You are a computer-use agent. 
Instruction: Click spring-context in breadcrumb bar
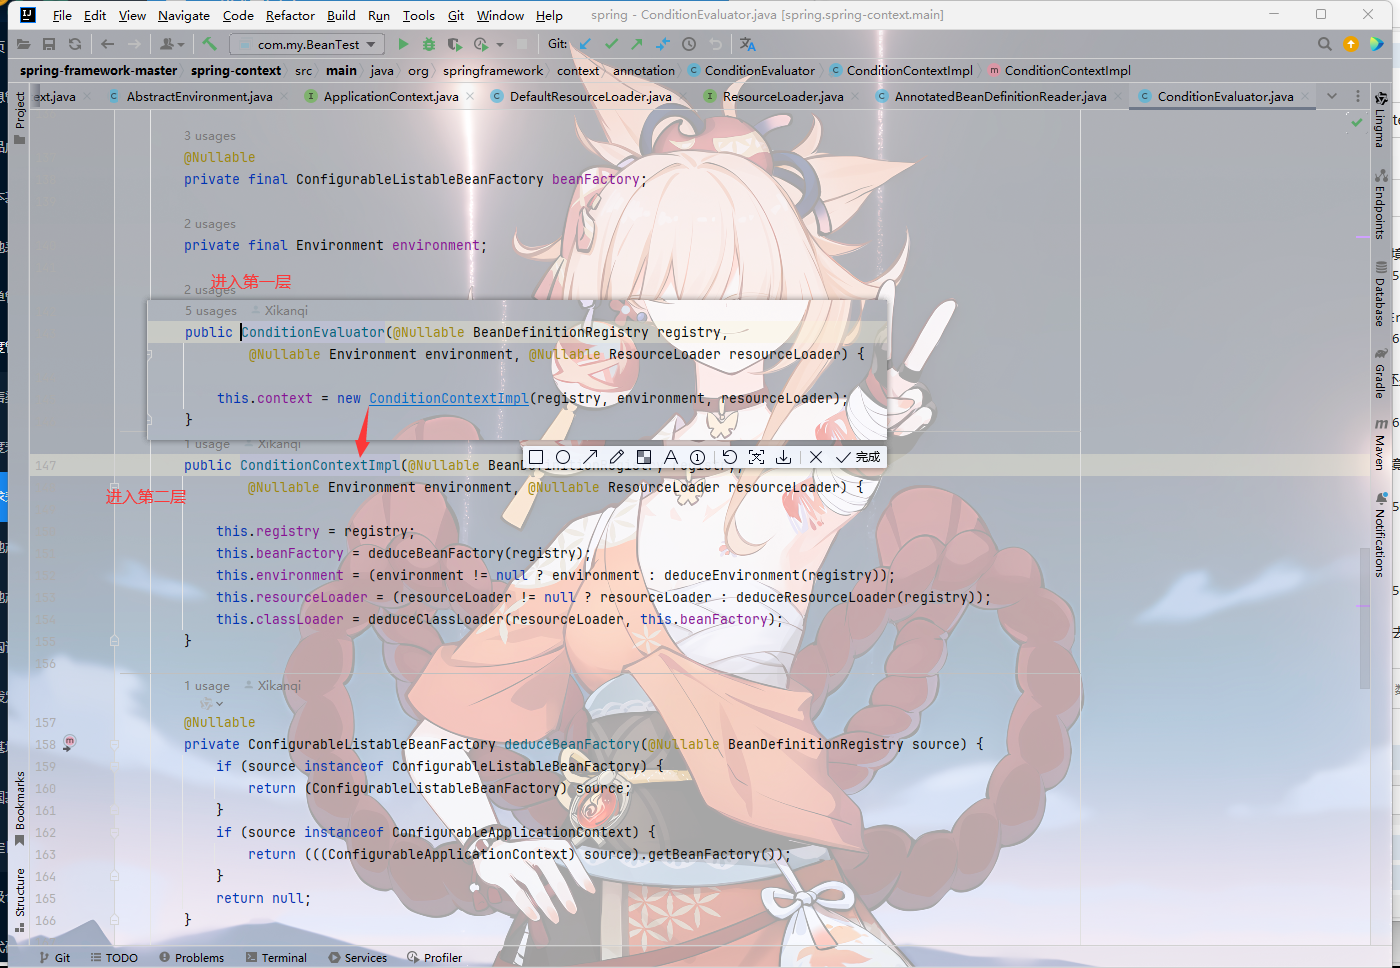(236, 70)
